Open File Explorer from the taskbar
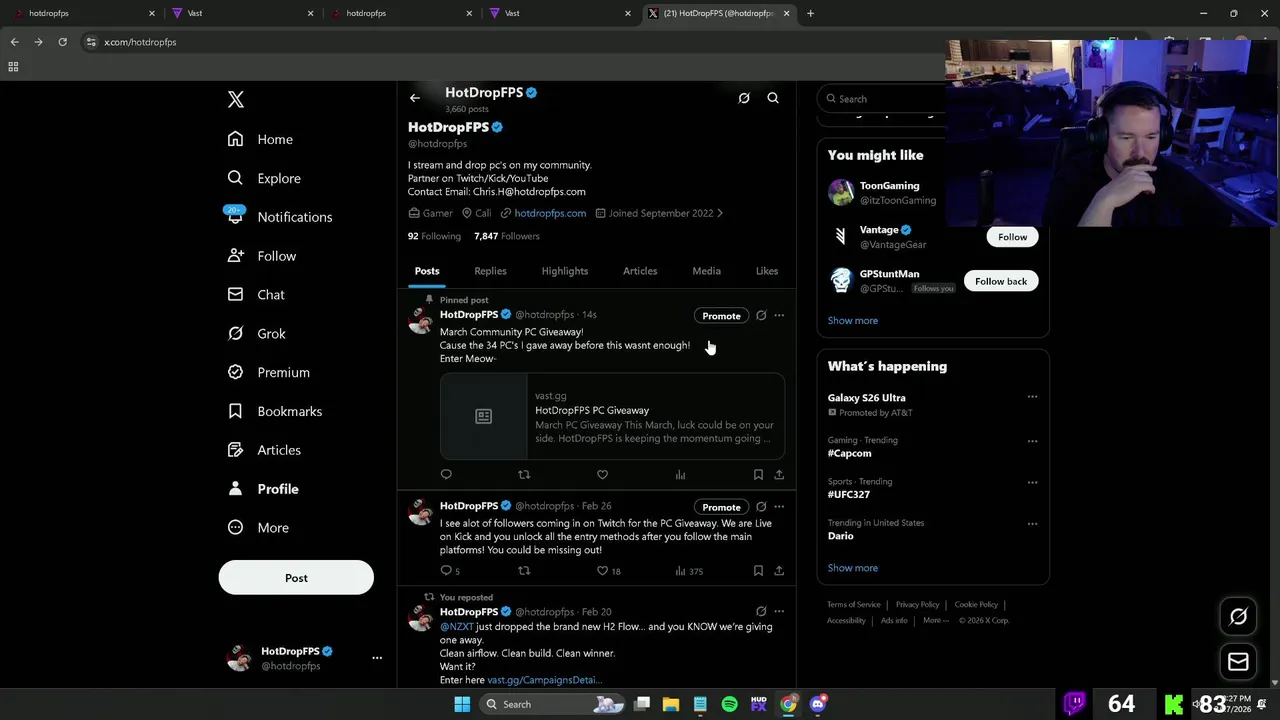This screenshot has width=1280, height=720. click(671, 704)
